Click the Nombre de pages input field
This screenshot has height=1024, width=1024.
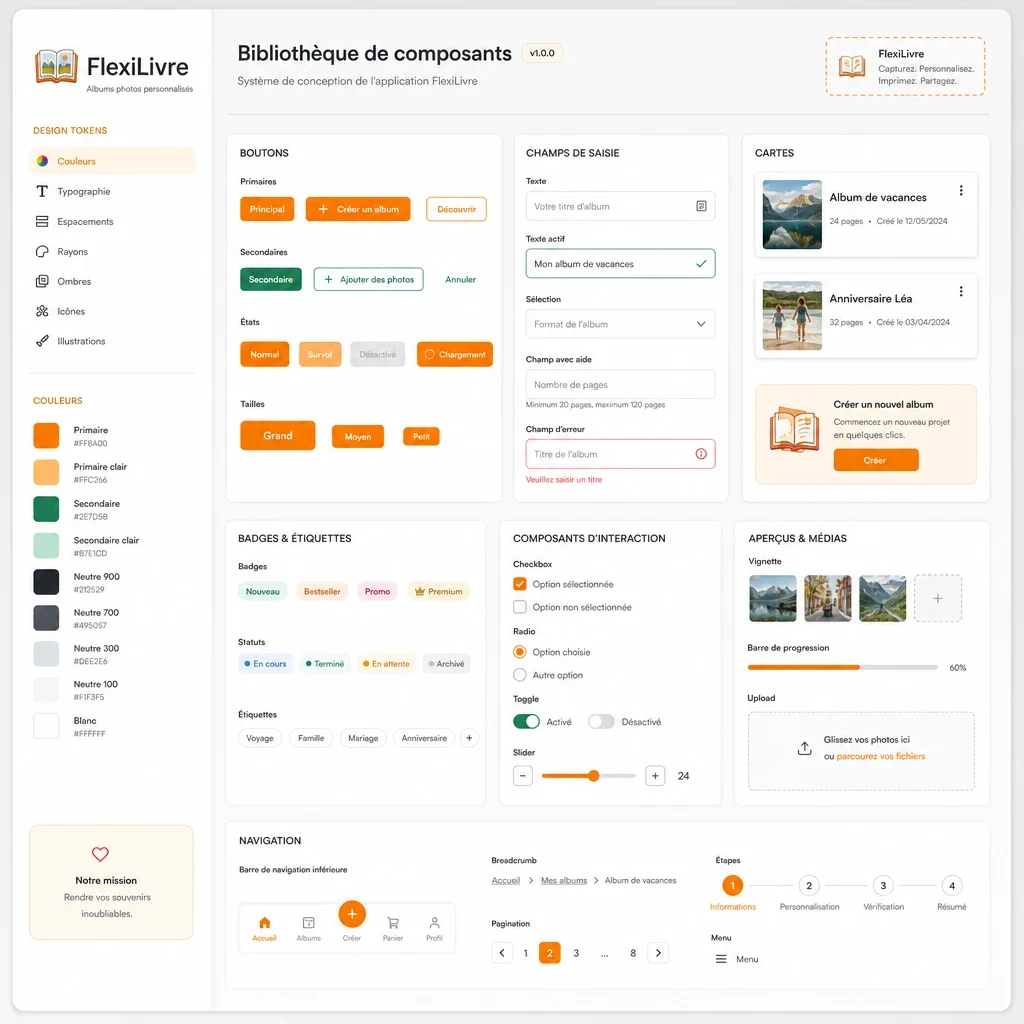click(x=620, y=385)
